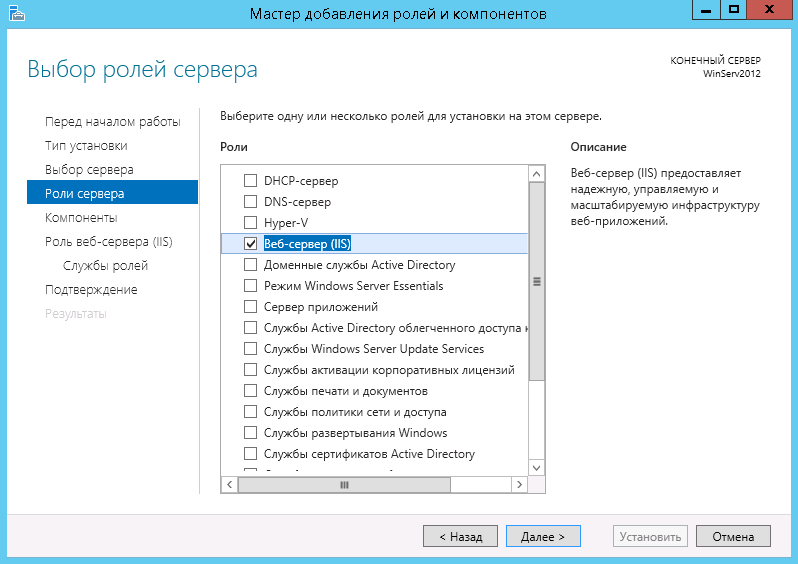Open the Службы ролей sub-step
Viewport: 798px width, 564px height.
click(x=105, y=265)
